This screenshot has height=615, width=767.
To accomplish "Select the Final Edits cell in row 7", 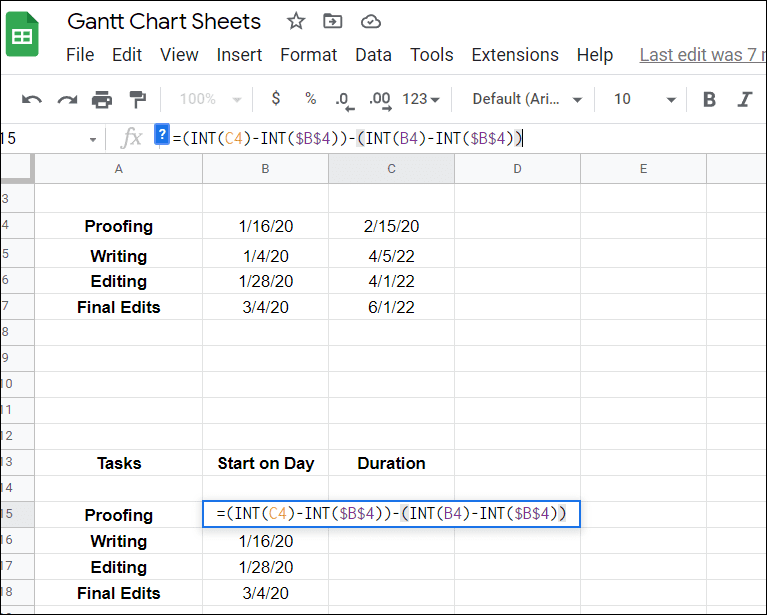I will (x=118, y=307).
